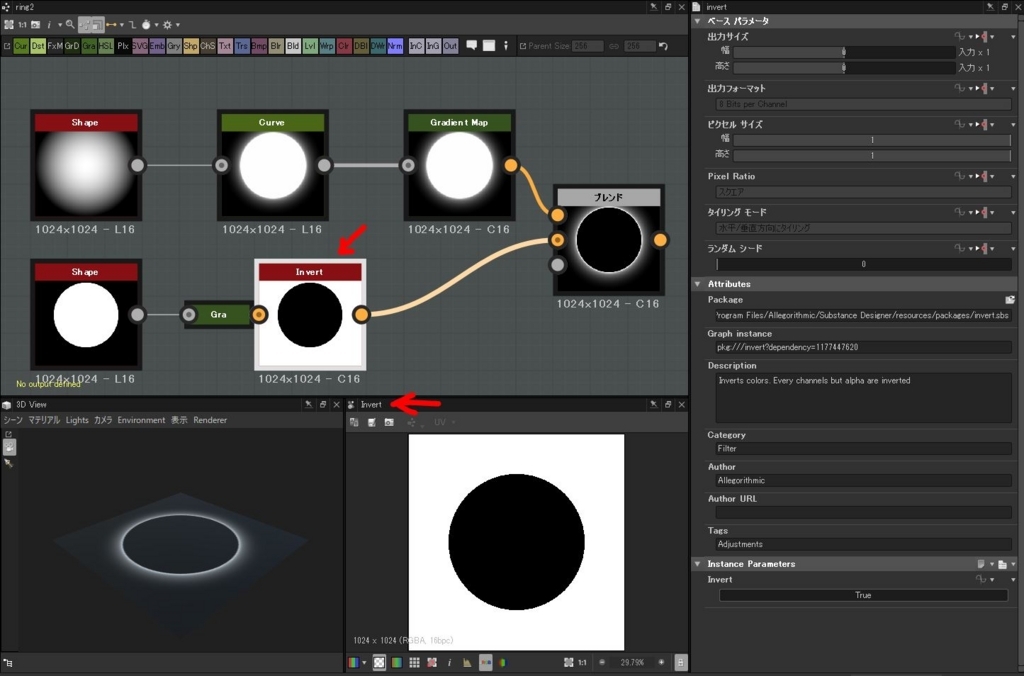The image size is (1024, 676).
Task: Collapse the Attributes section
Action: point(697,284)
